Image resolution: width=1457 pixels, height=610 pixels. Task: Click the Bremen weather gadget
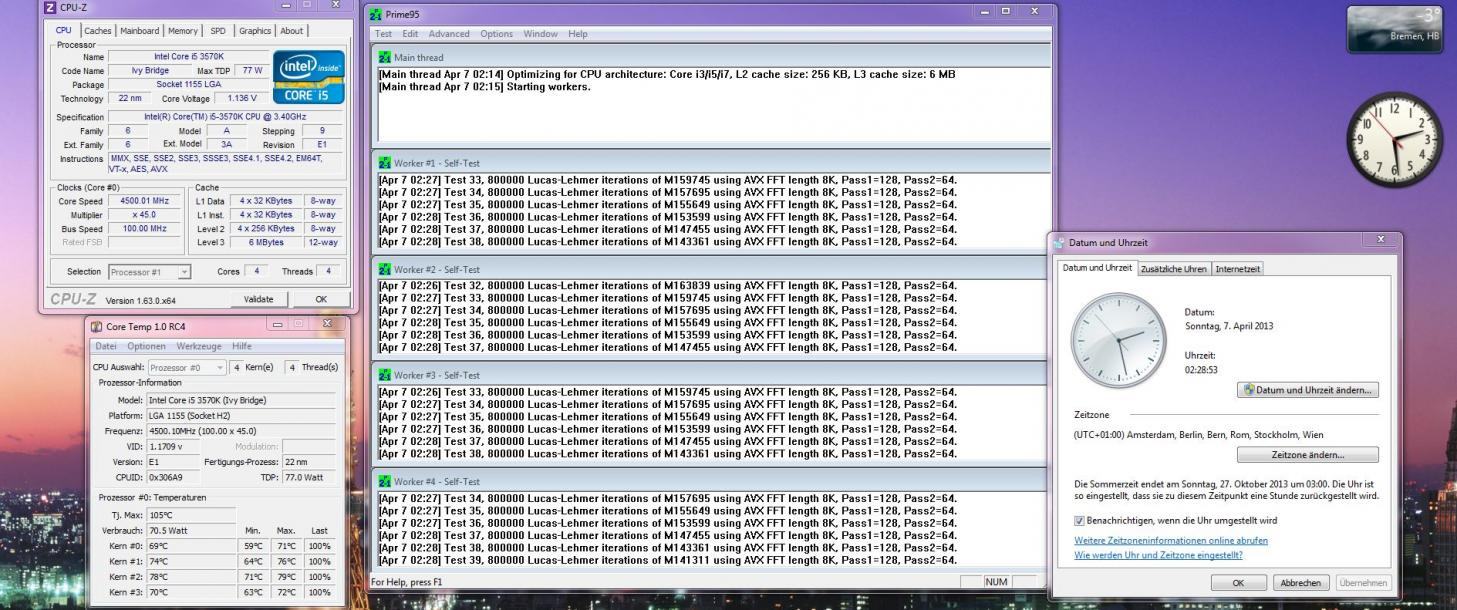1396,28
